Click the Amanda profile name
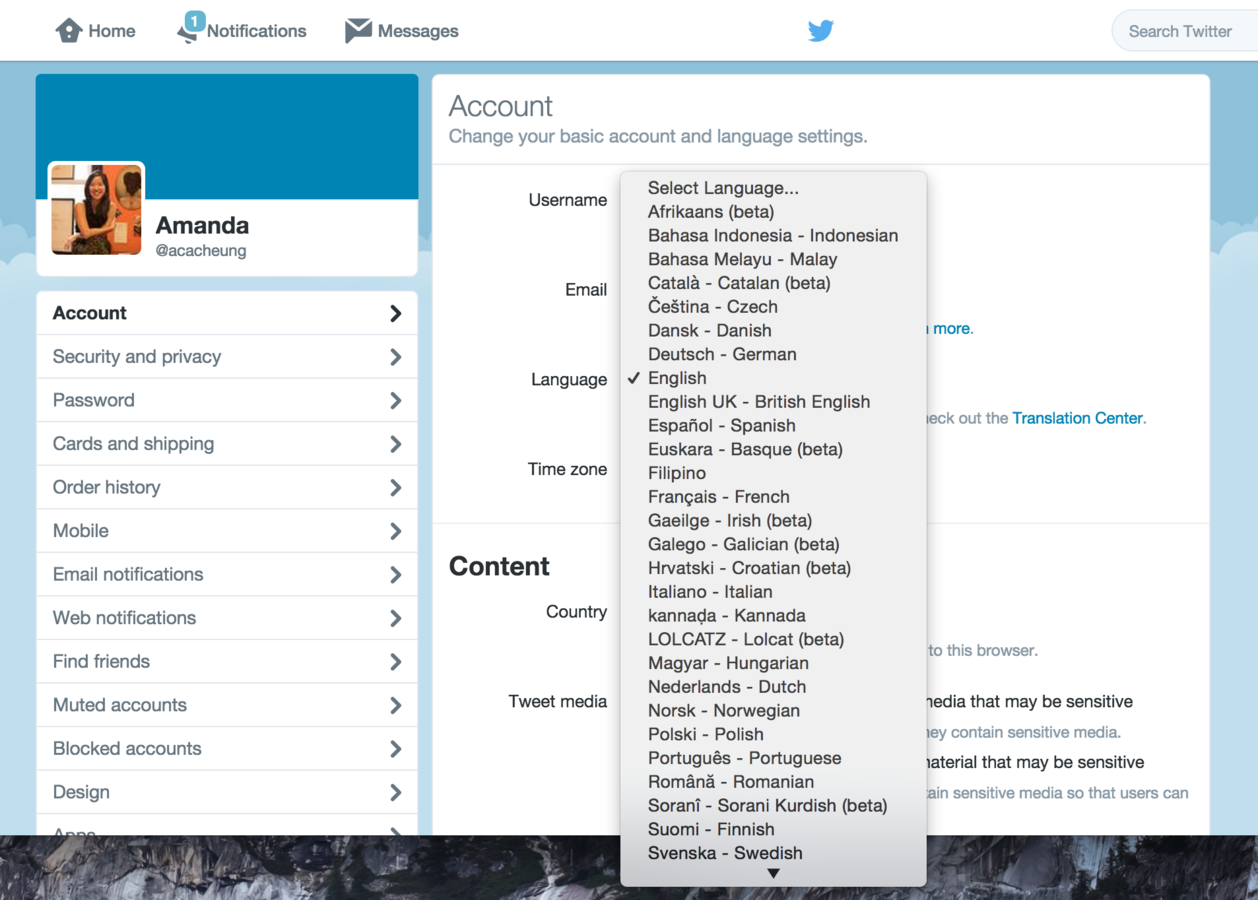 coord(202,225)
